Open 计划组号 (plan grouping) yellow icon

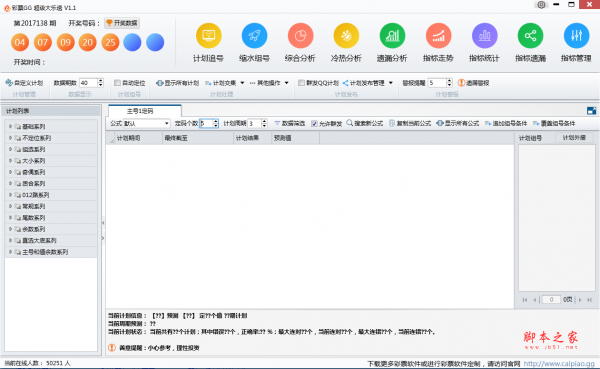click(x=209, y=36)
